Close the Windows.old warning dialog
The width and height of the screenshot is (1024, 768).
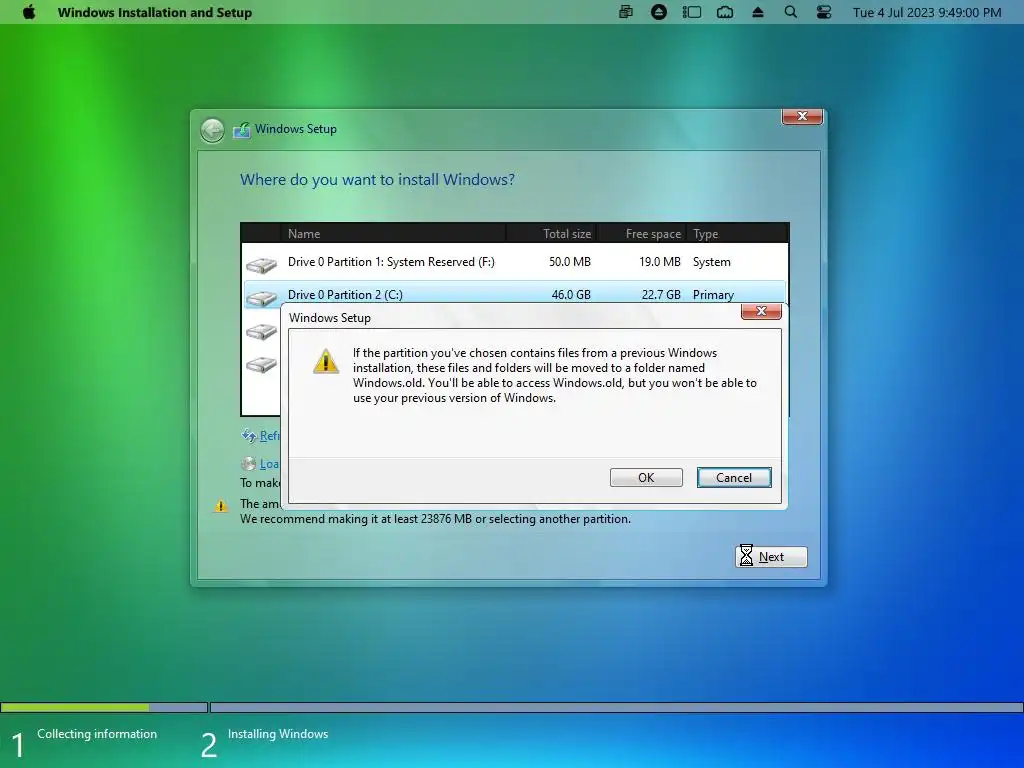point(761,312)
